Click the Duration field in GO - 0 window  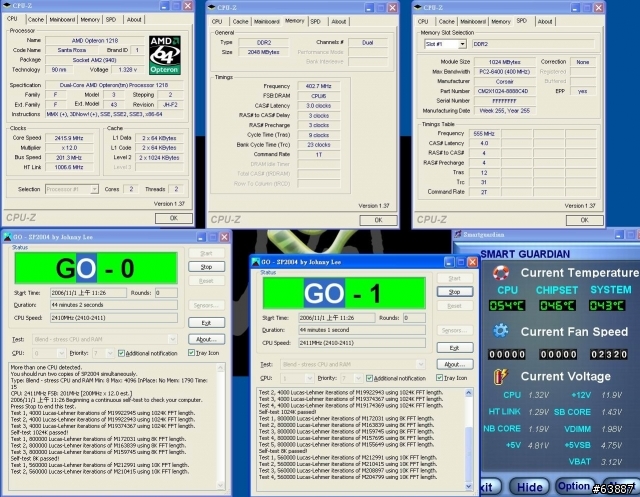coord(114,305)
